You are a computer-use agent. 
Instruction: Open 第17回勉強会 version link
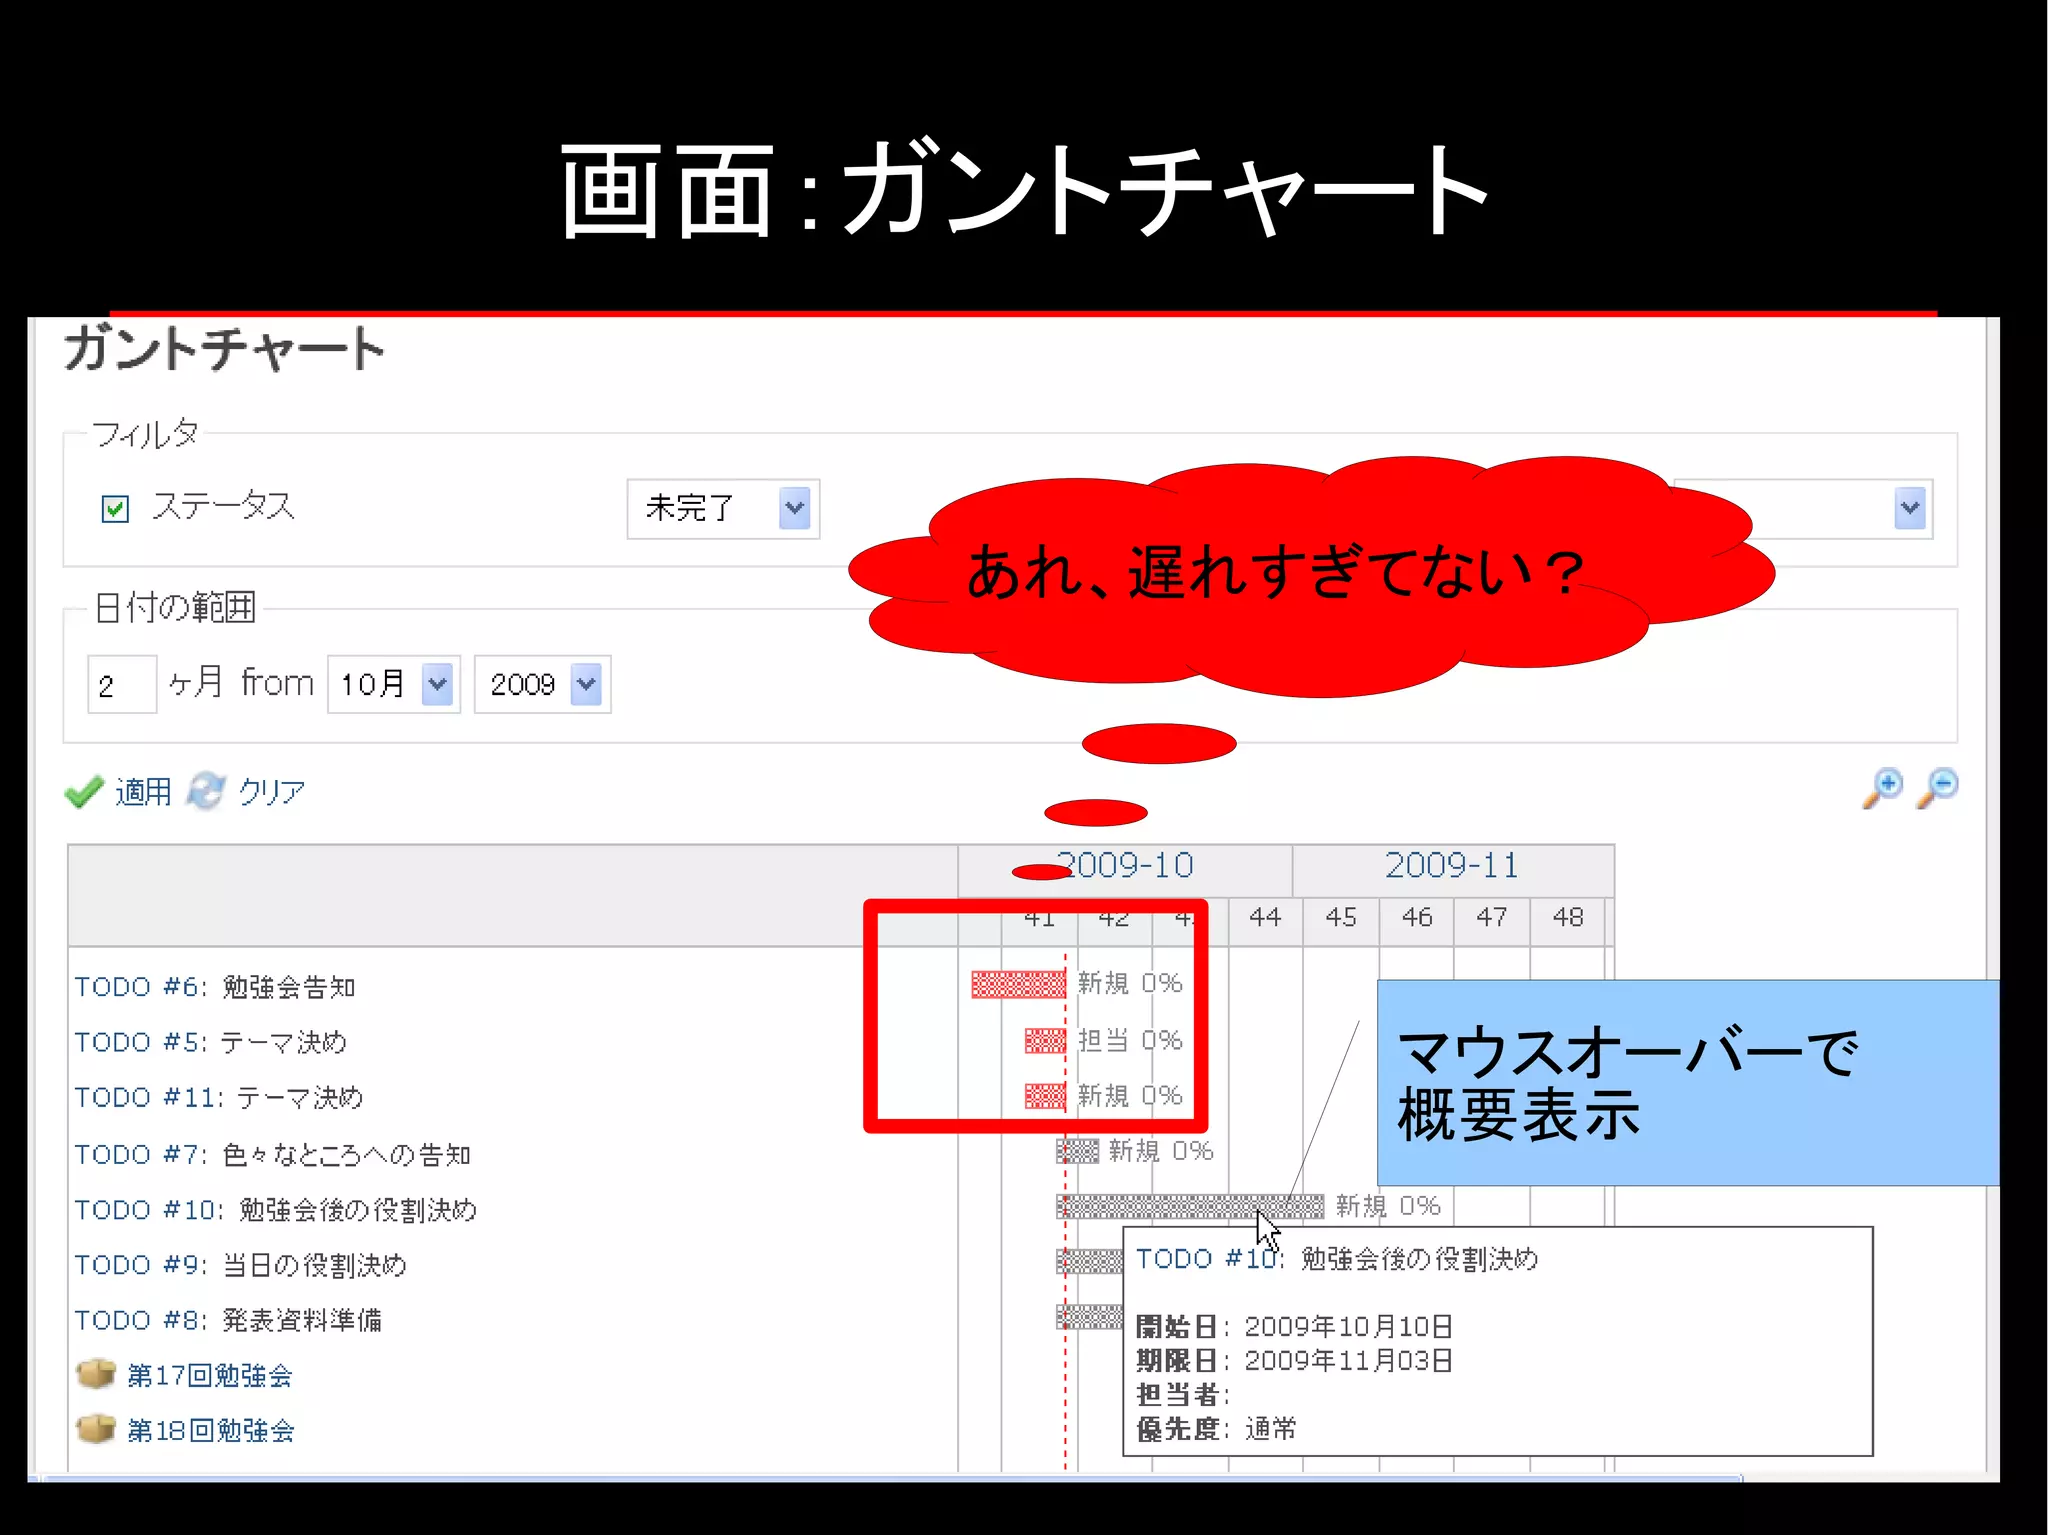point(210,1376)
